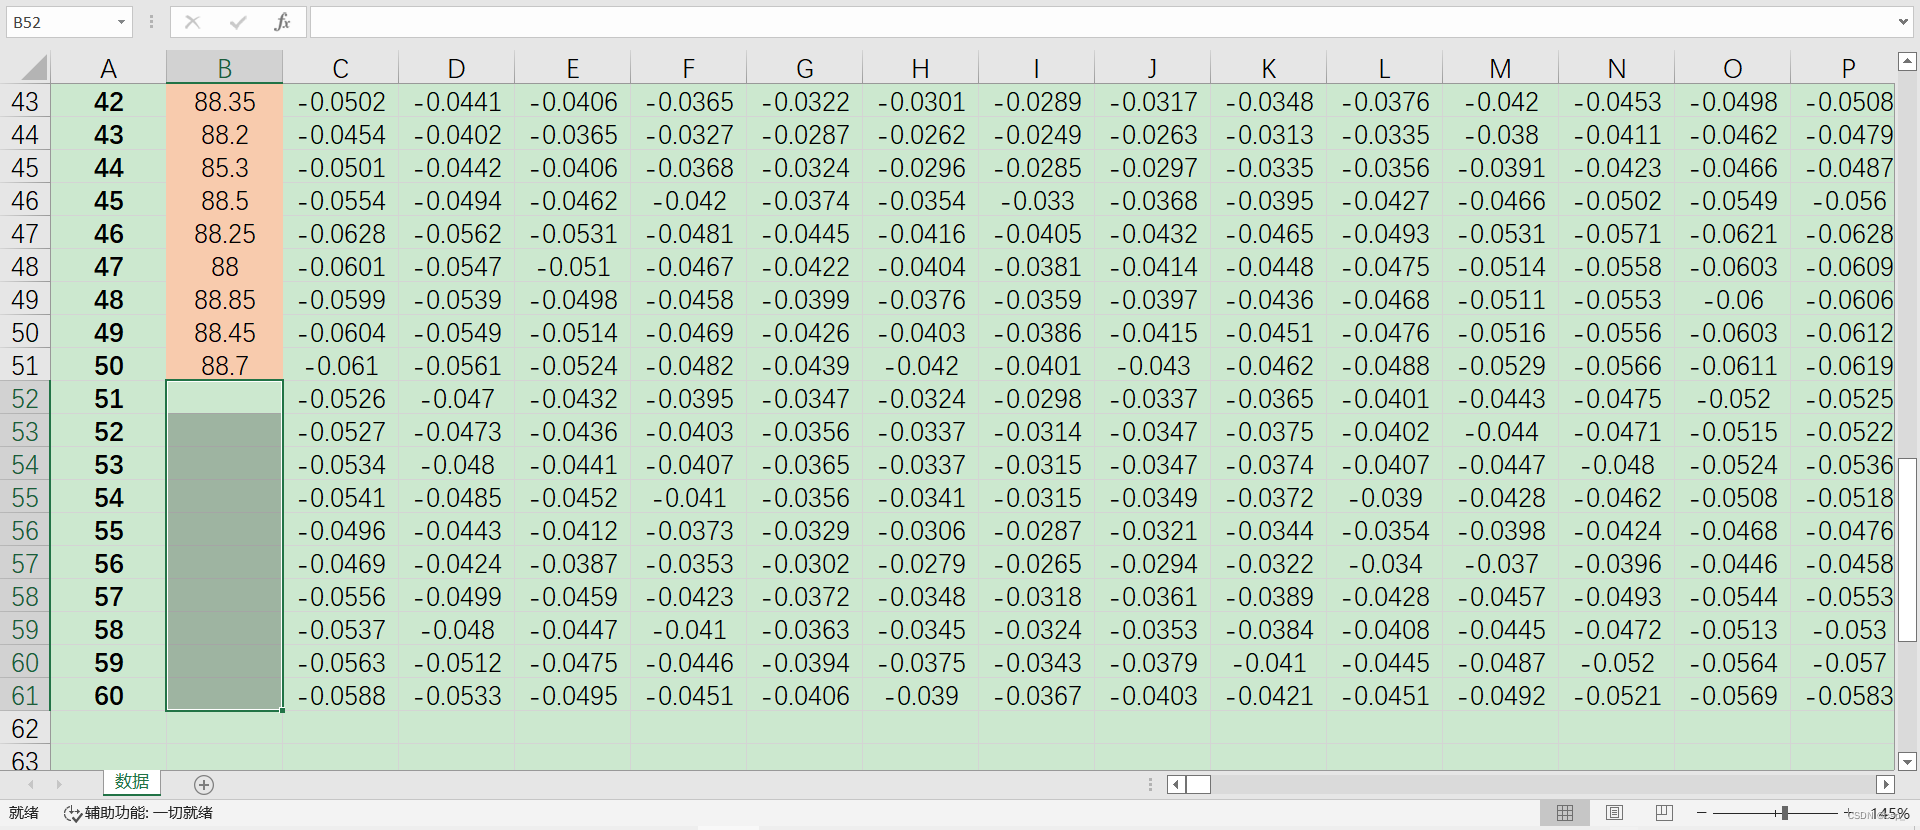
Task: Switch to Page Break Preview icon
Action: point(1664,813)
